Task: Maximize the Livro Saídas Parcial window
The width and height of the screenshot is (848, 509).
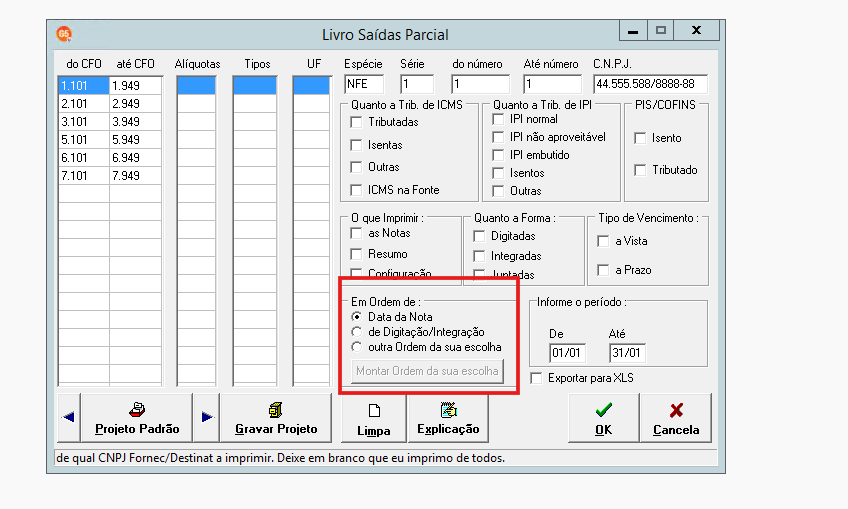Action: 660,31
